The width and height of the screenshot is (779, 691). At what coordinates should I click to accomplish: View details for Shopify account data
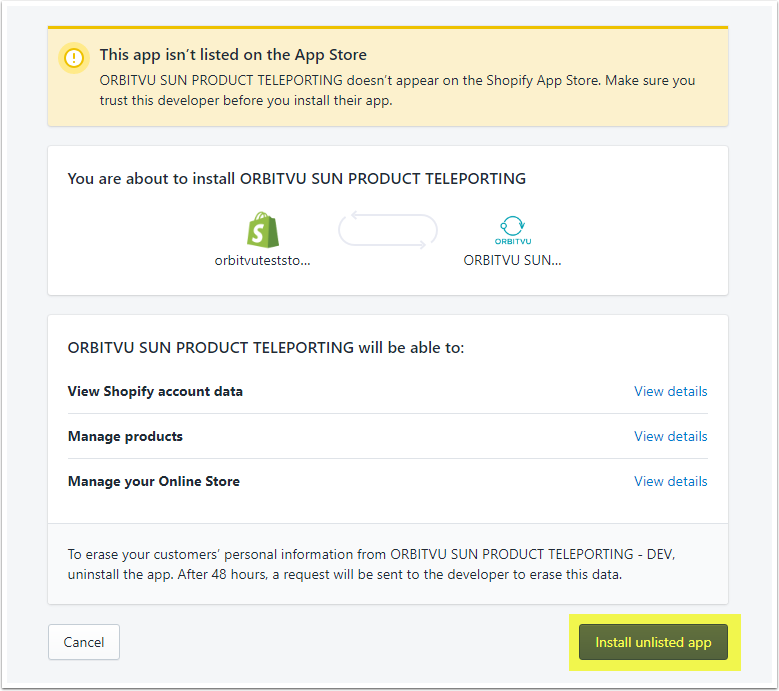(x=670, y=391)
